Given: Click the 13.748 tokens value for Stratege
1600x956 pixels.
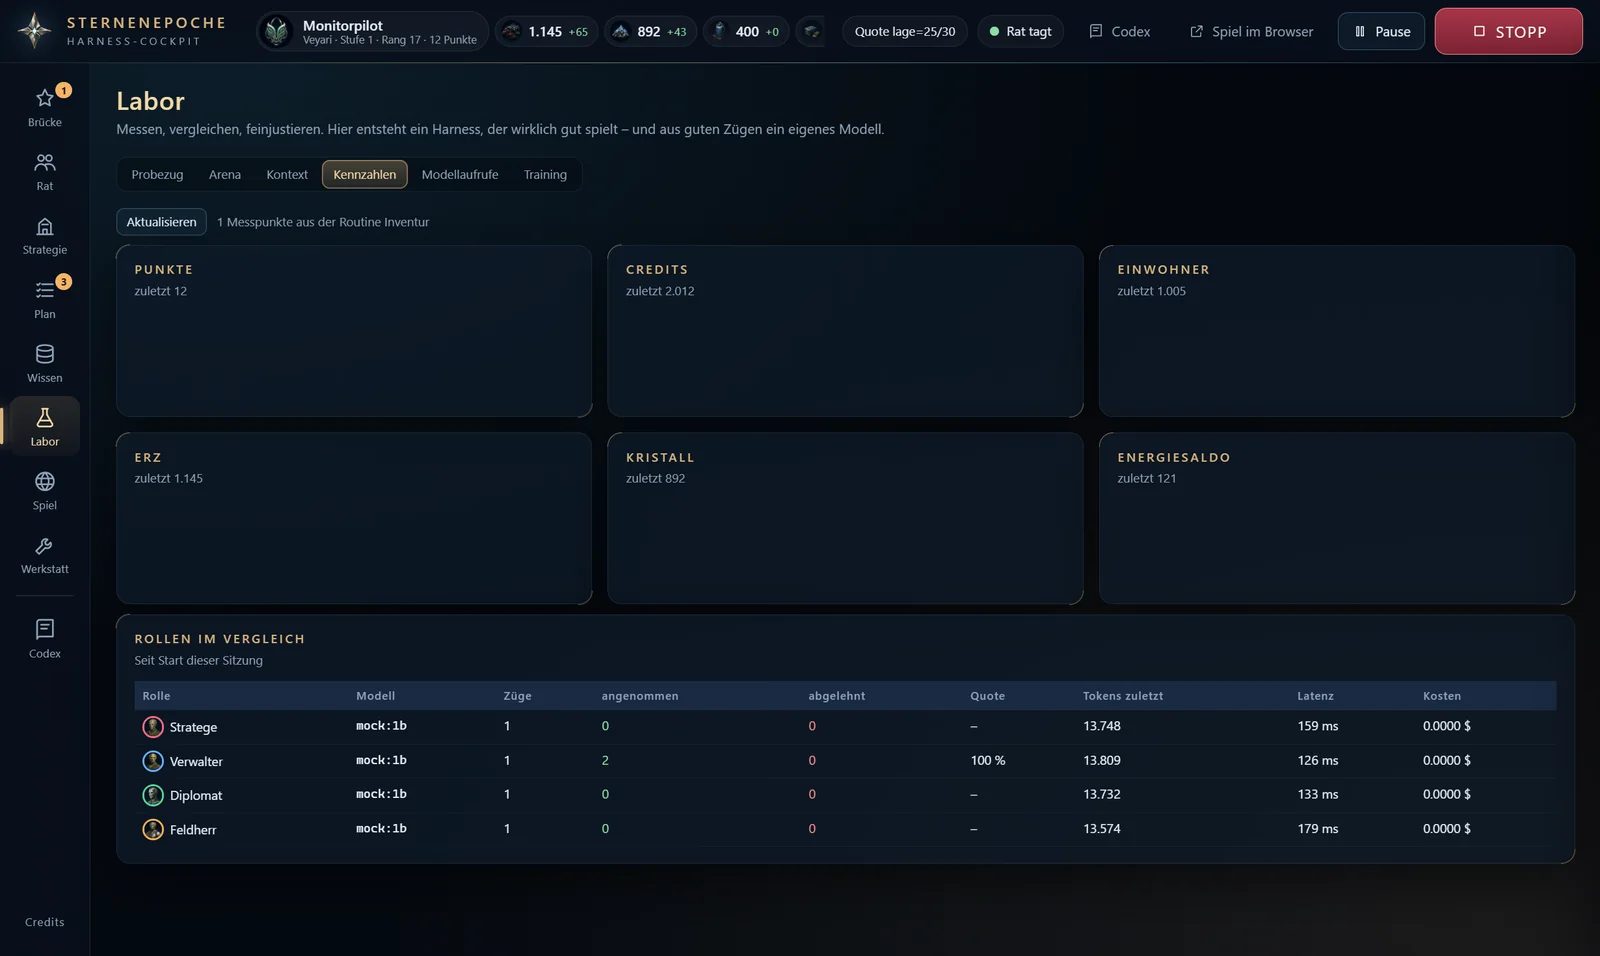Looking at the screenshot, I should 1102,726.
